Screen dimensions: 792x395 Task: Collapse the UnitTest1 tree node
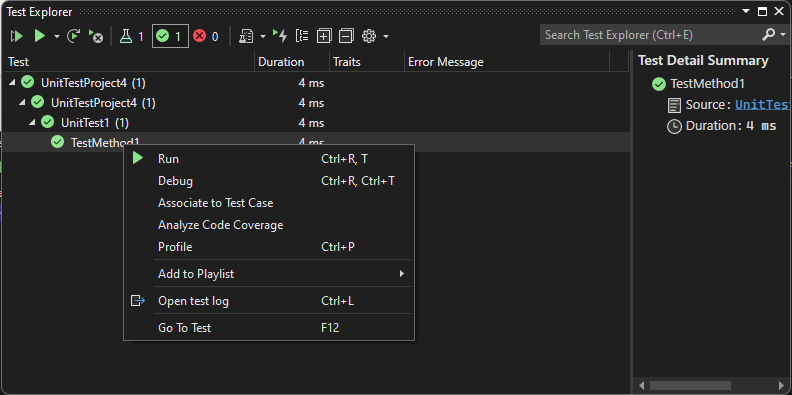(x=32, y=122)
